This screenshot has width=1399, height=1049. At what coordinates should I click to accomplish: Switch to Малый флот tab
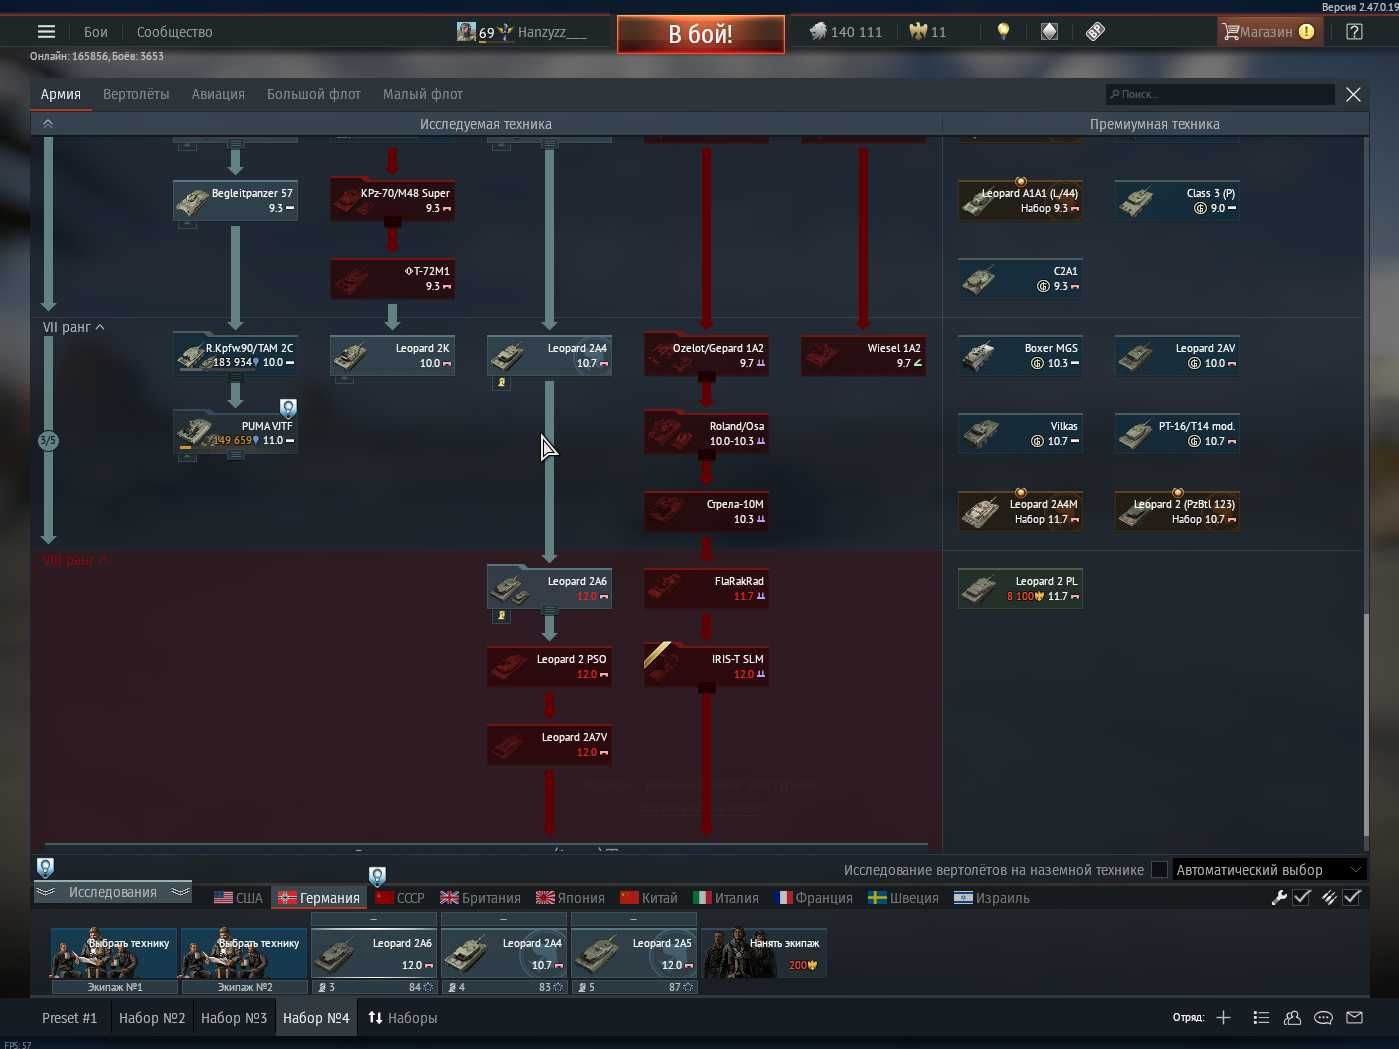click(423, 94)
